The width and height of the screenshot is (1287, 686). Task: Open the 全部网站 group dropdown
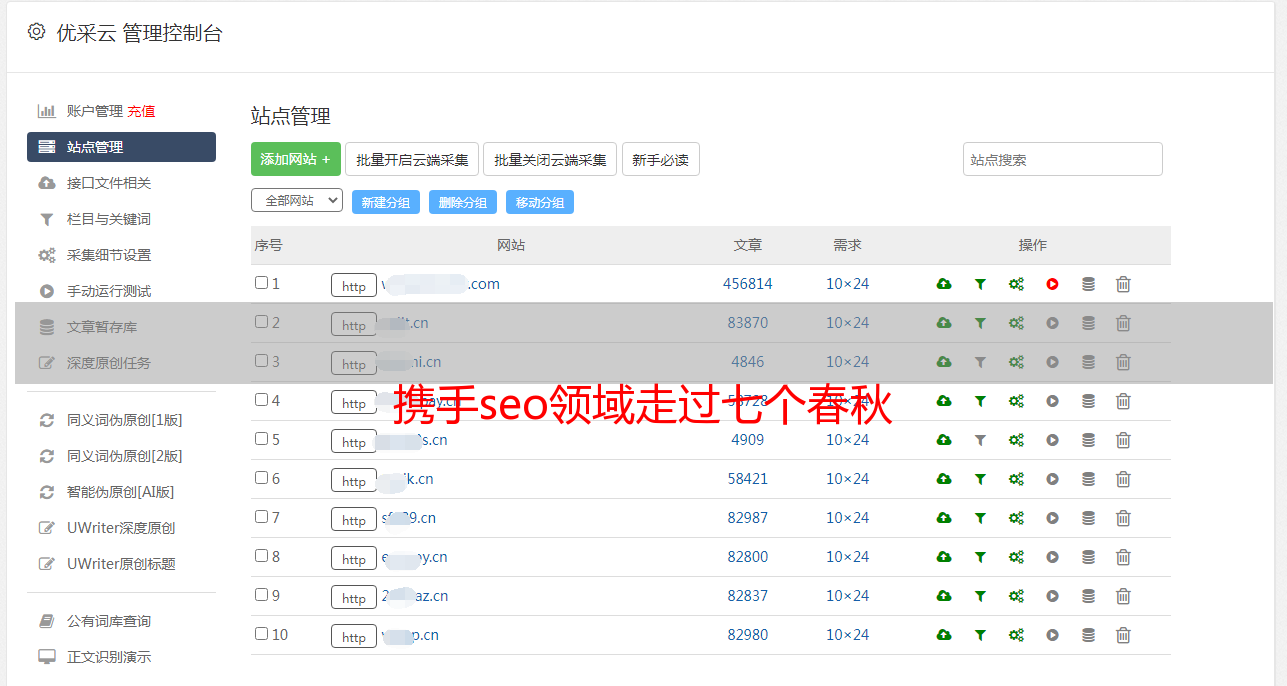pos(297,201)
